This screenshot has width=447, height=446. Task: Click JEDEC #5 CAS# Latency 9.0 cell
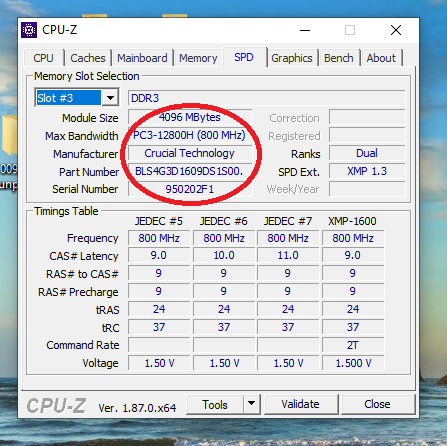(159, 256)
